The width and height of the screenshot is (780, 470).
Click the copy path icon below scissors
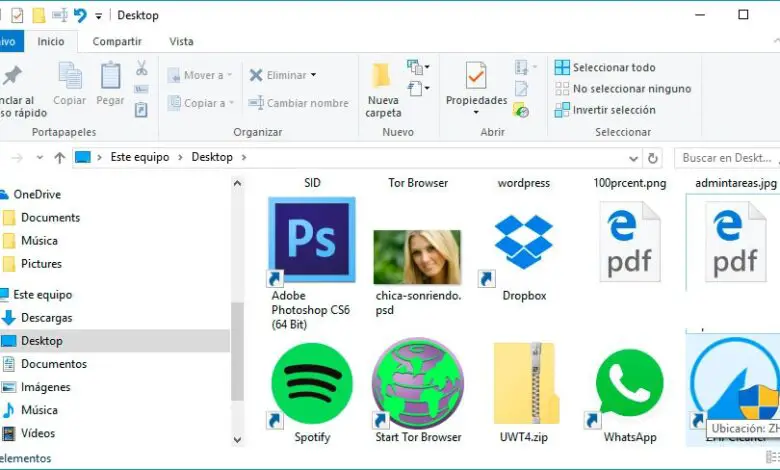(x=142, y=89)
